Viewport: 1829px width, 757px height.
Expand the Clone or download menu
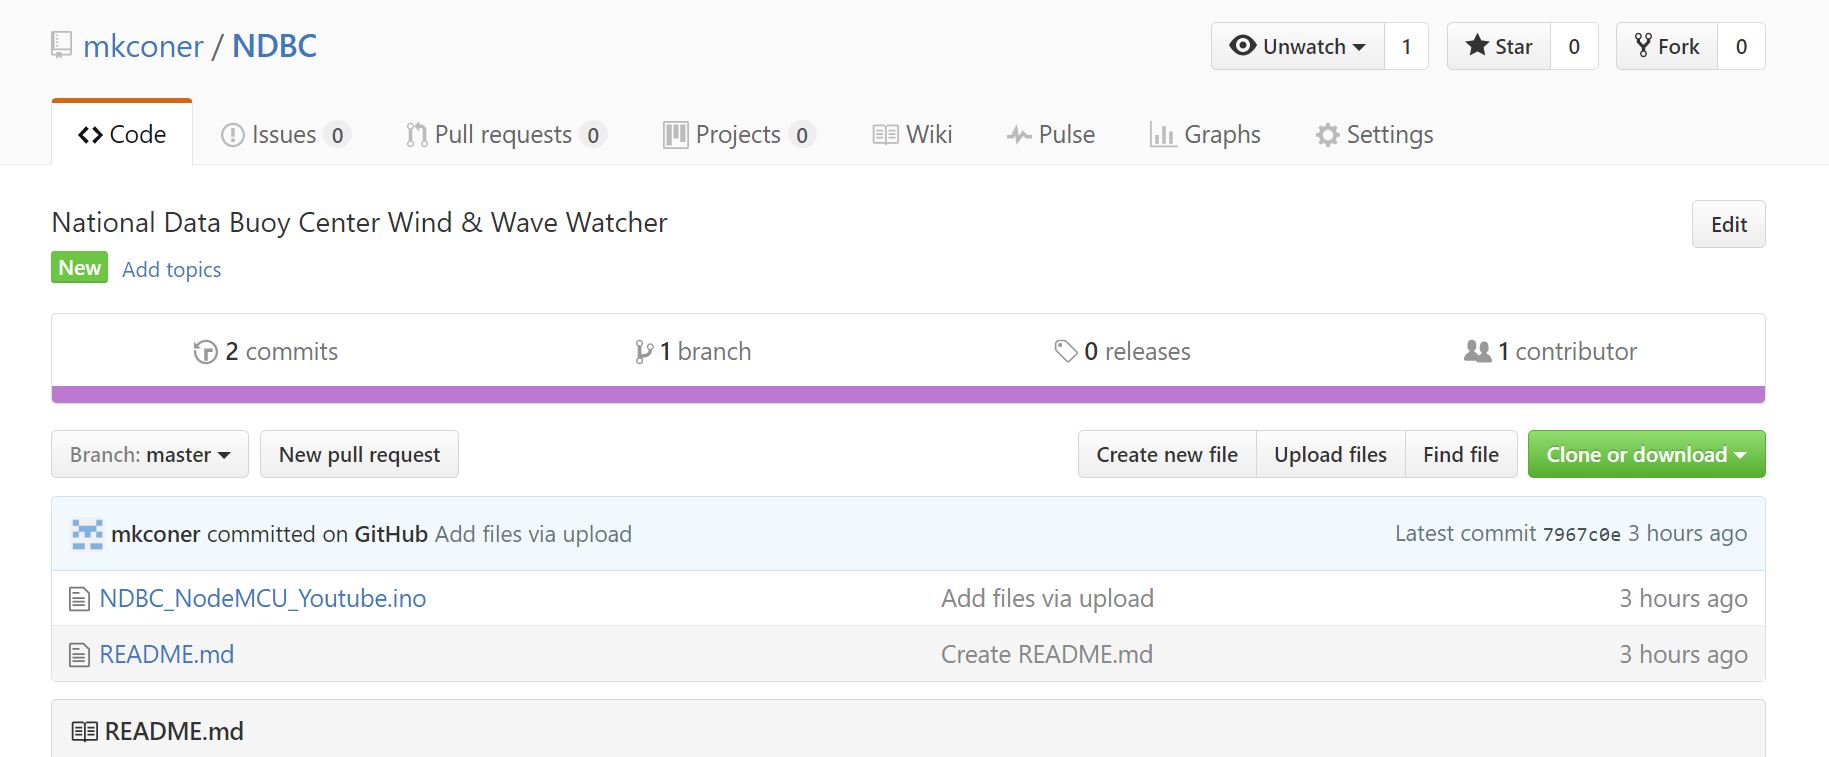click(x=1646, y=455)
